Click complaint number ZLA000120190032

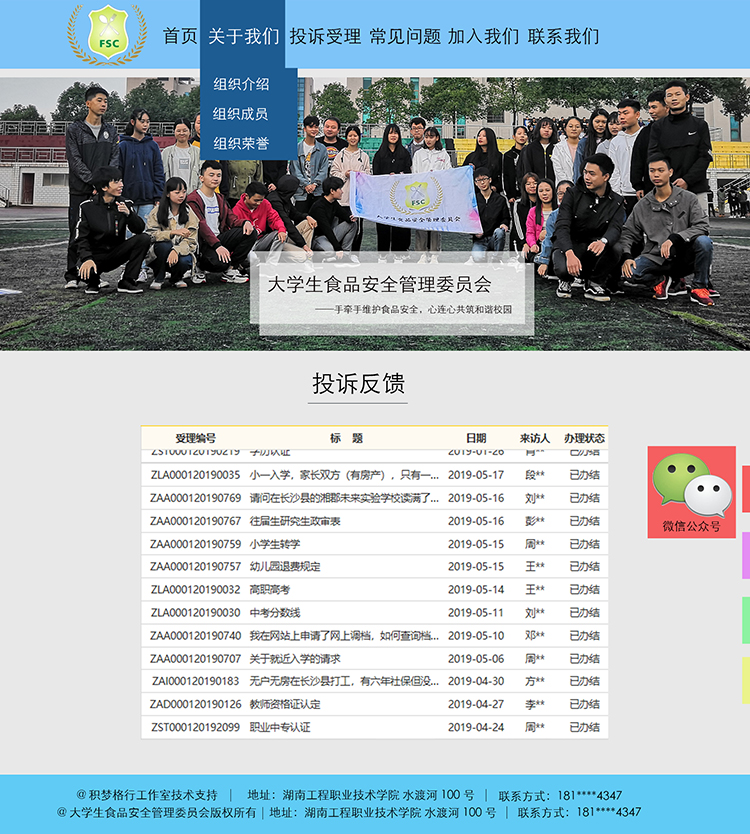[196, 590]
